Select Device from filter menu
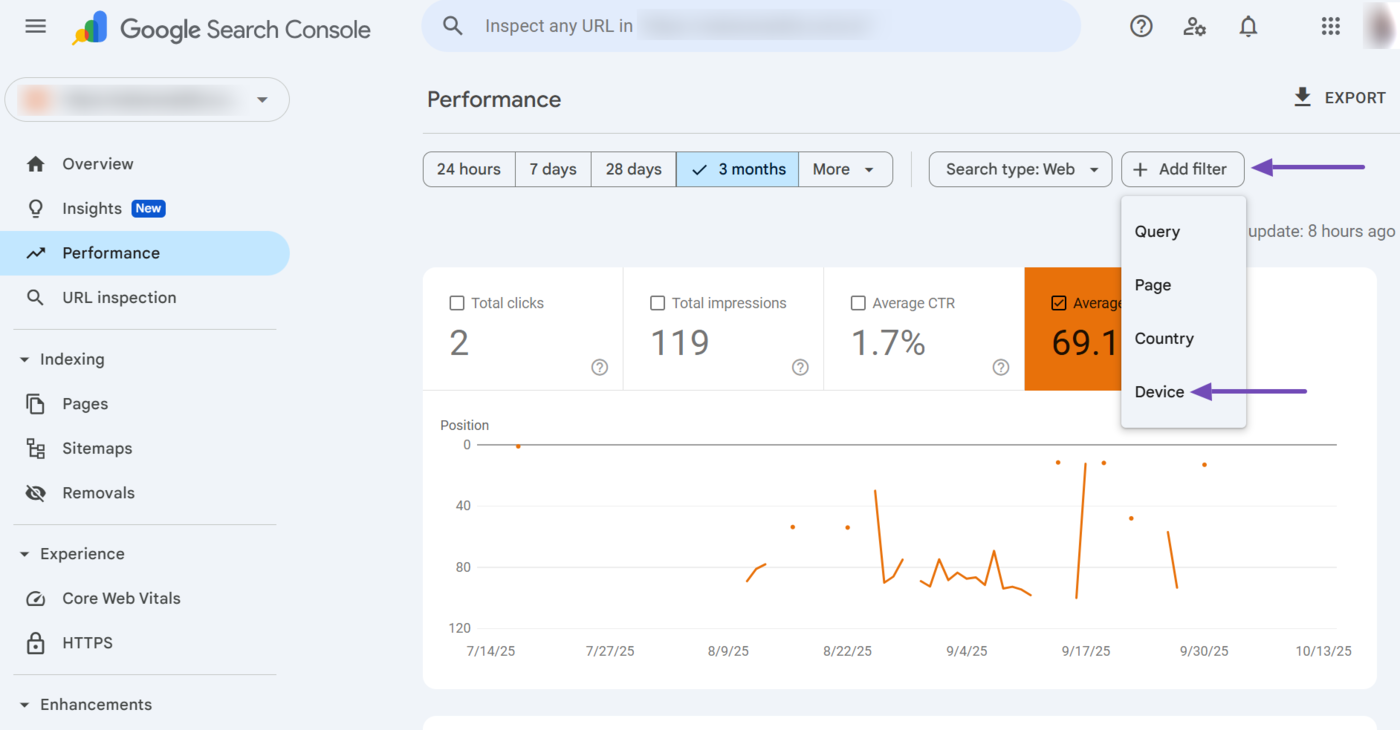The height and width of the screenshot is (730, 1400). coord(1159,392)
